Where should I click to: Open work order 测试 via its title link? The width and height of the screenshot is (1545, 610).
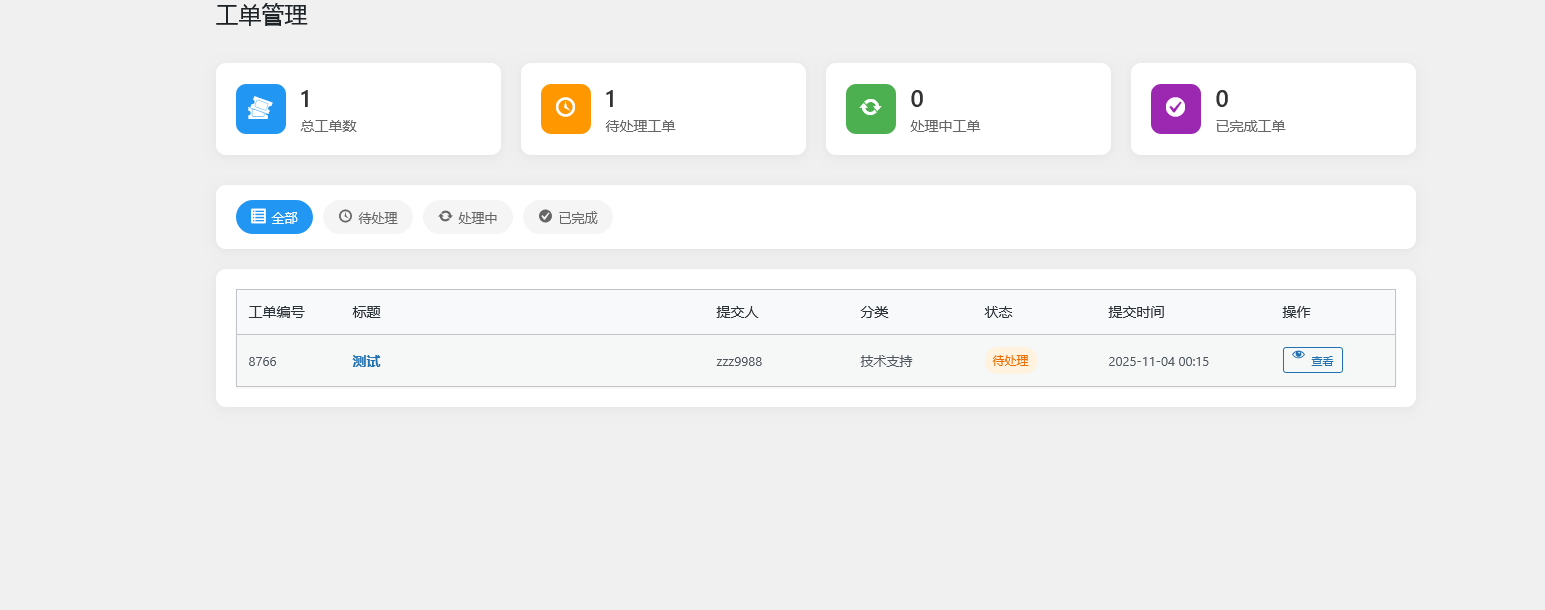click(x=366, y=361)
